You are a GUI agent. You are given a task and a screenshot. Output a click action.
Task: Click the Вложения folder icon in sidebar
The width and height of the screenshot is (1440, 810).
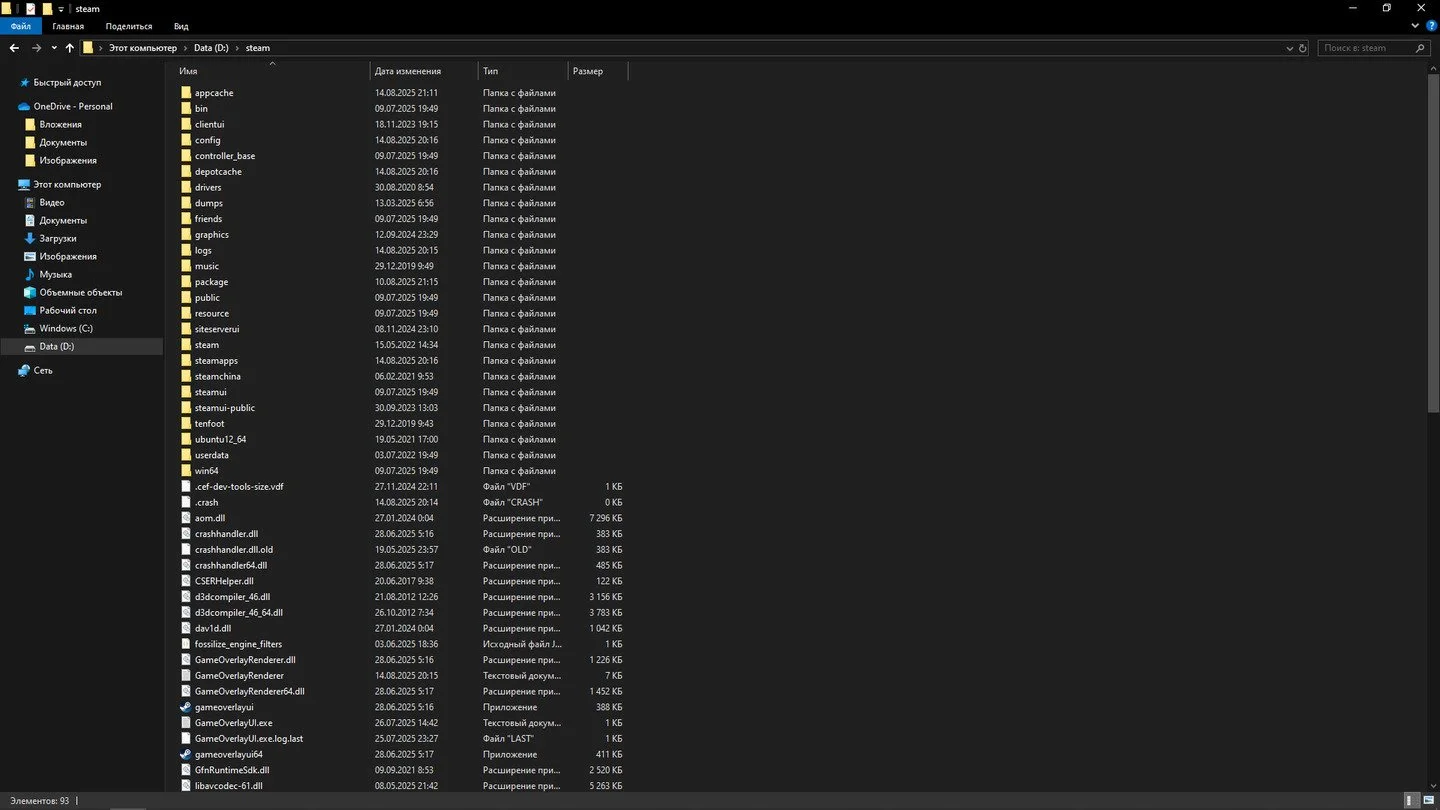click(x=30, y=124)
